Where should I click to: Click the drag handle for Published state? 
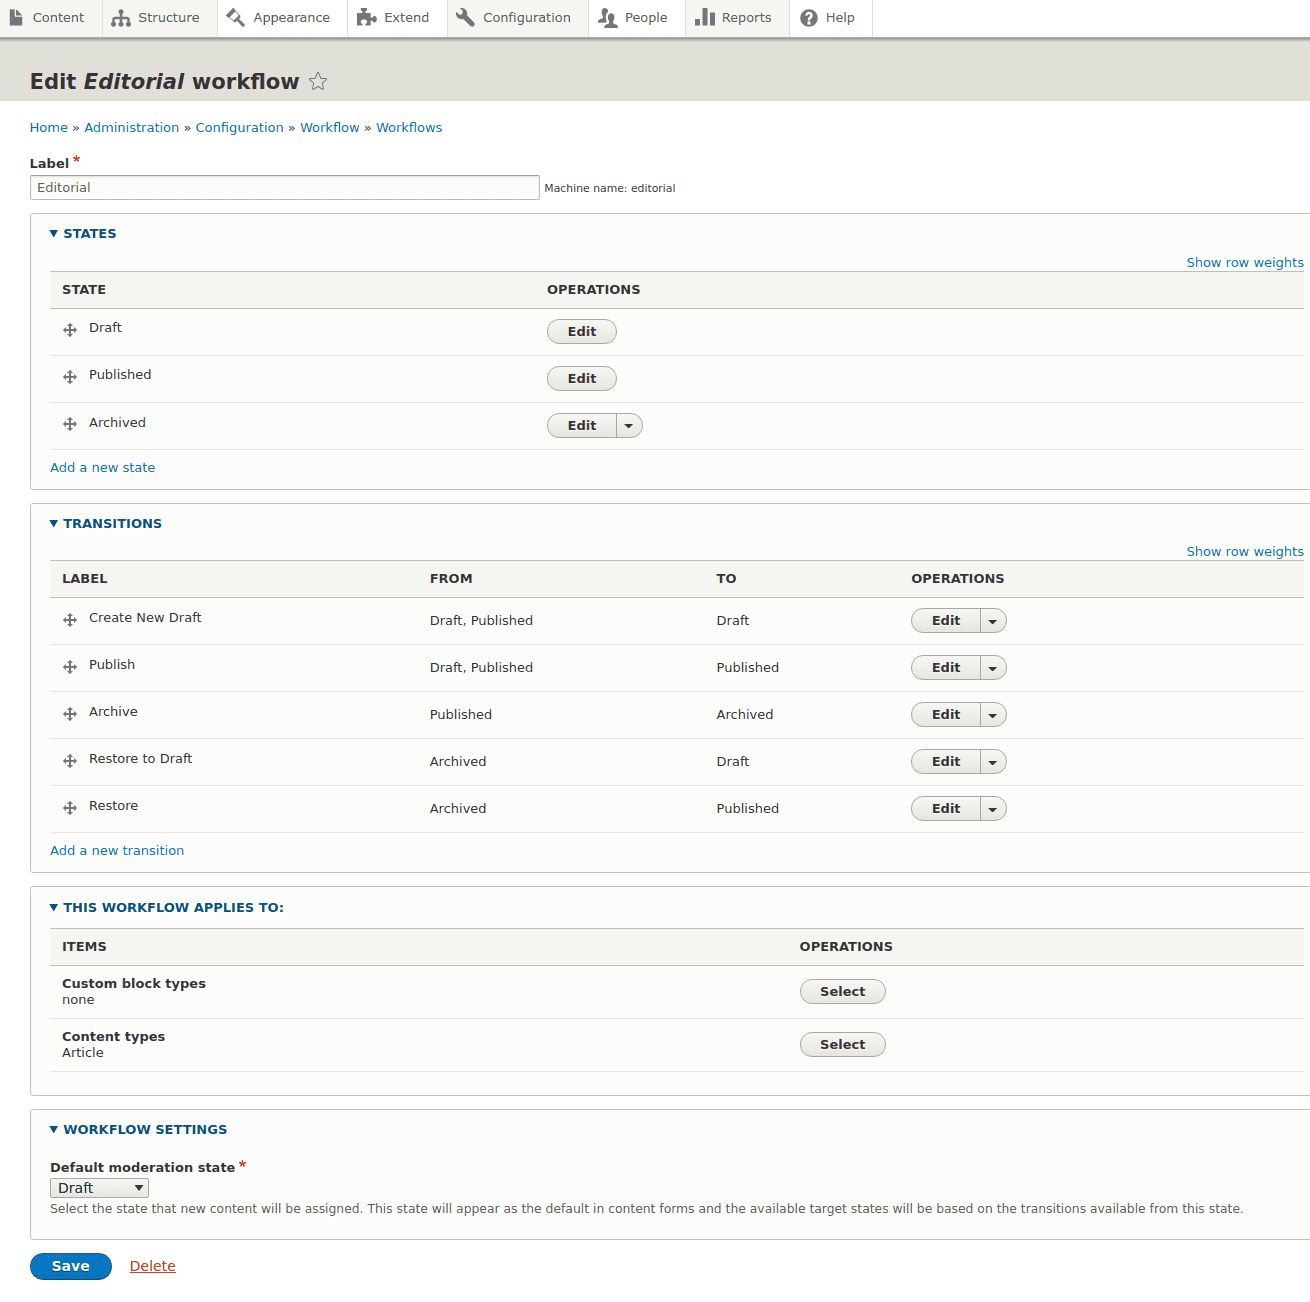[x=70, y=377]
